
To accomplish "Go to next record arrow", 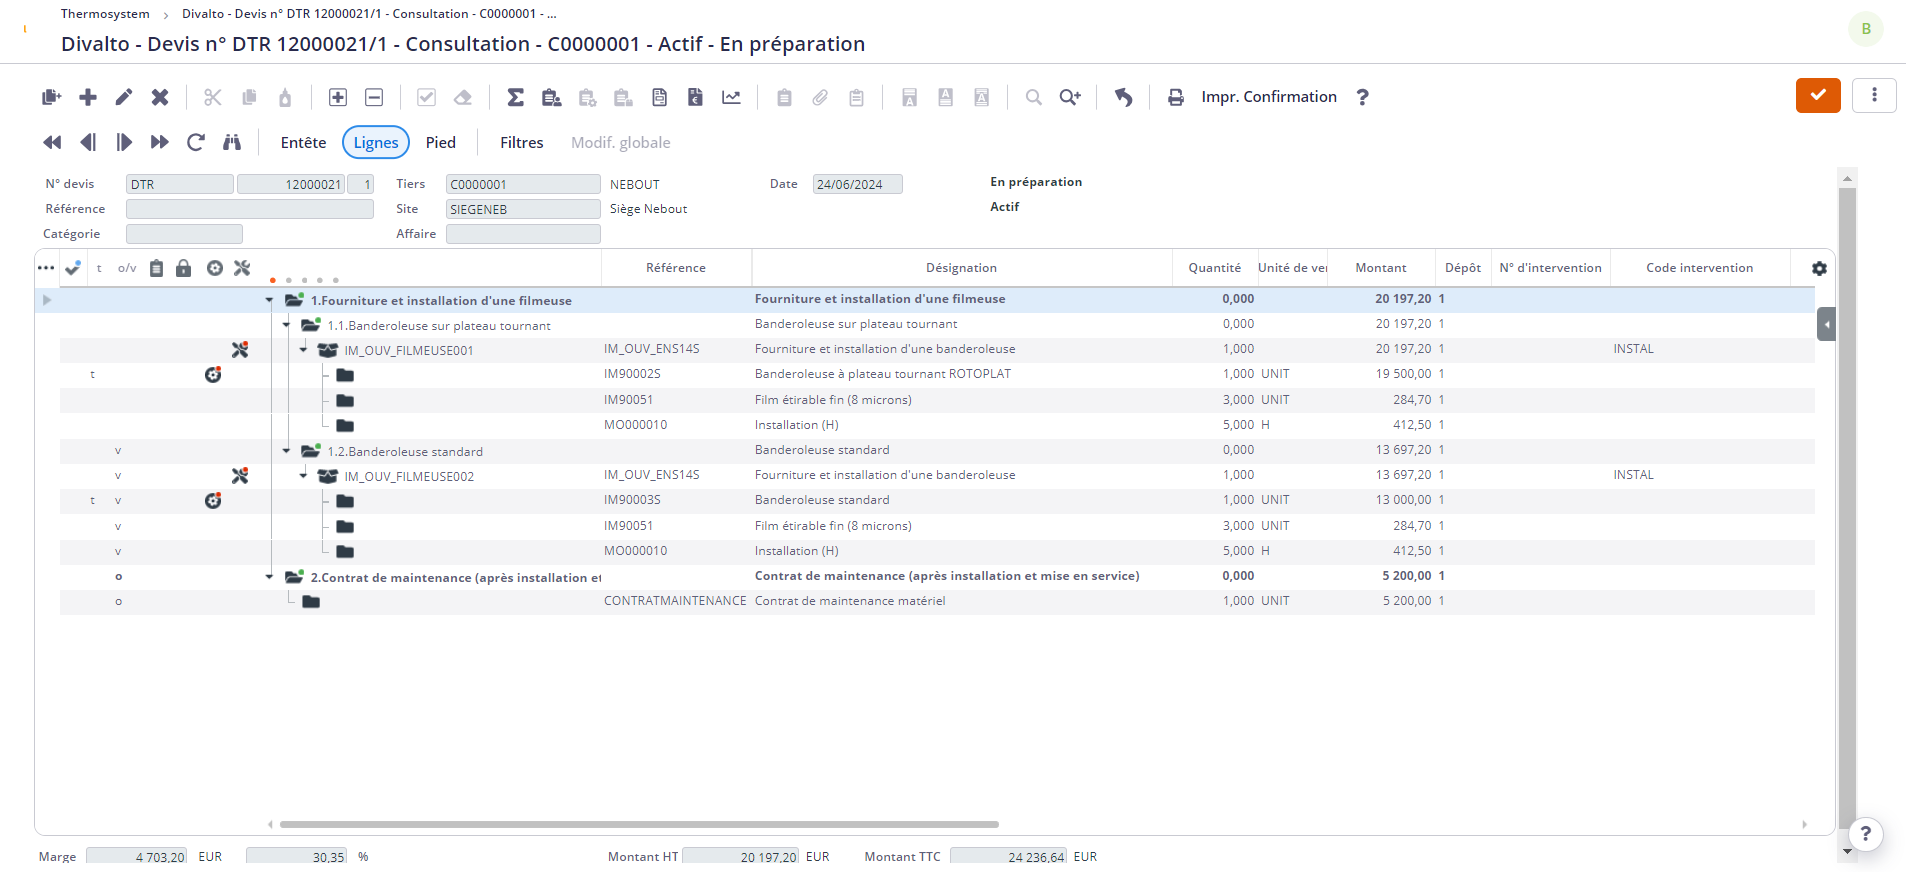I will click(124, 142).
